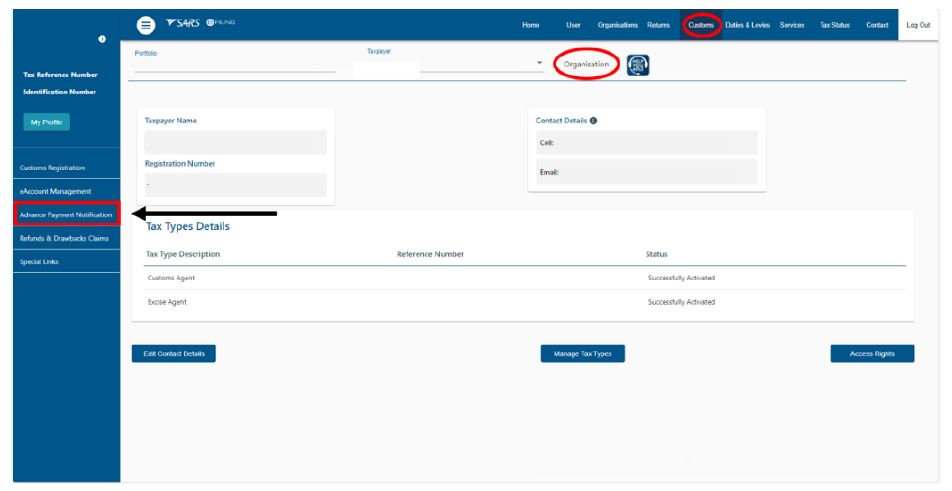Click the Tax Type Description column header

click(x=183, y=254)
